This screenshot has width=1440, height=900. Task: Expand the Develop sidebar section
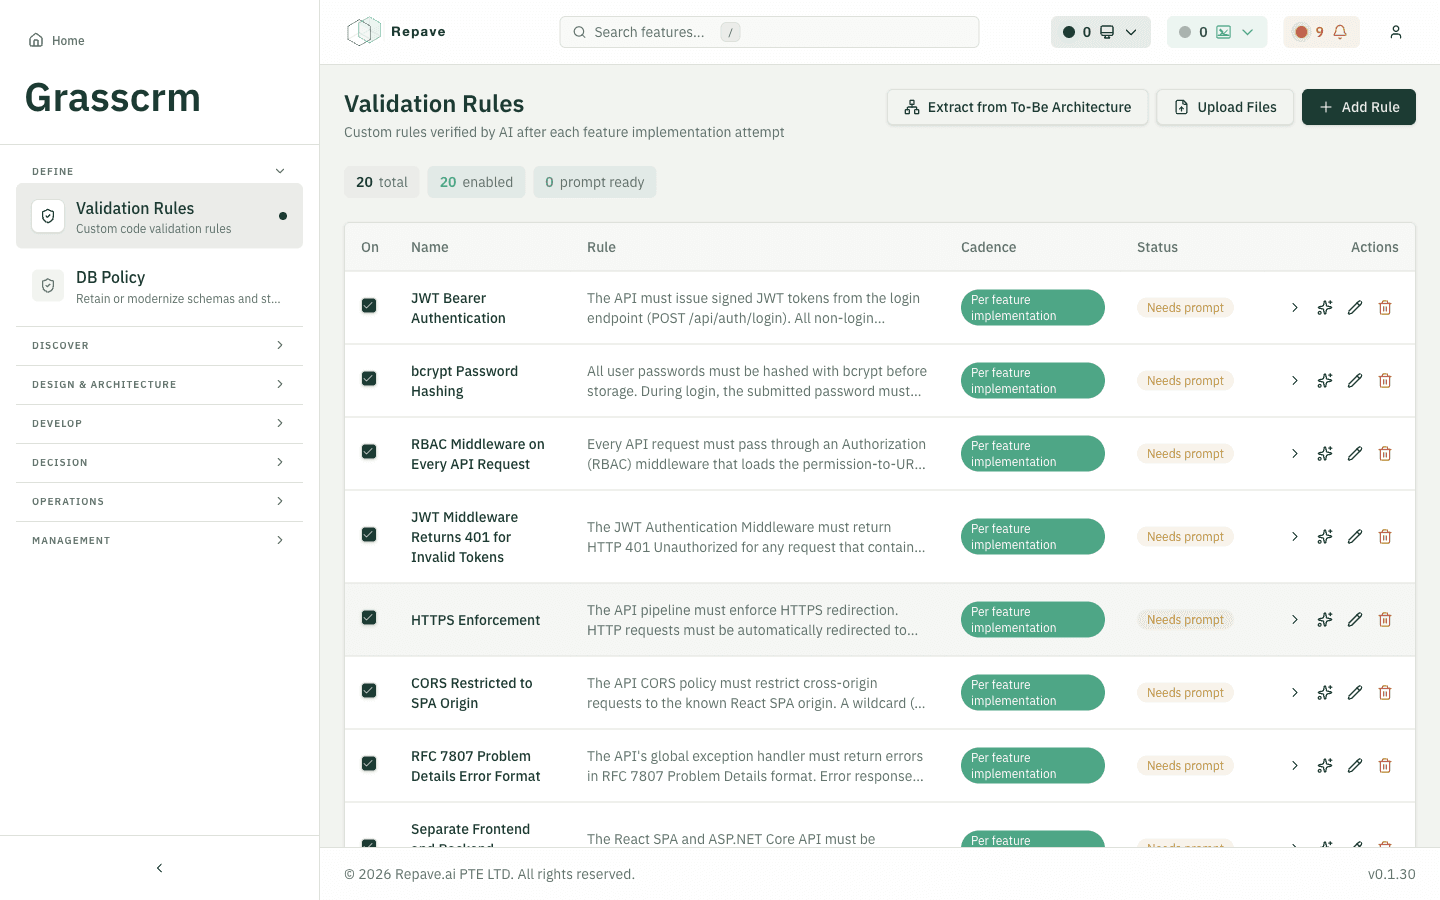click(159, 424)
